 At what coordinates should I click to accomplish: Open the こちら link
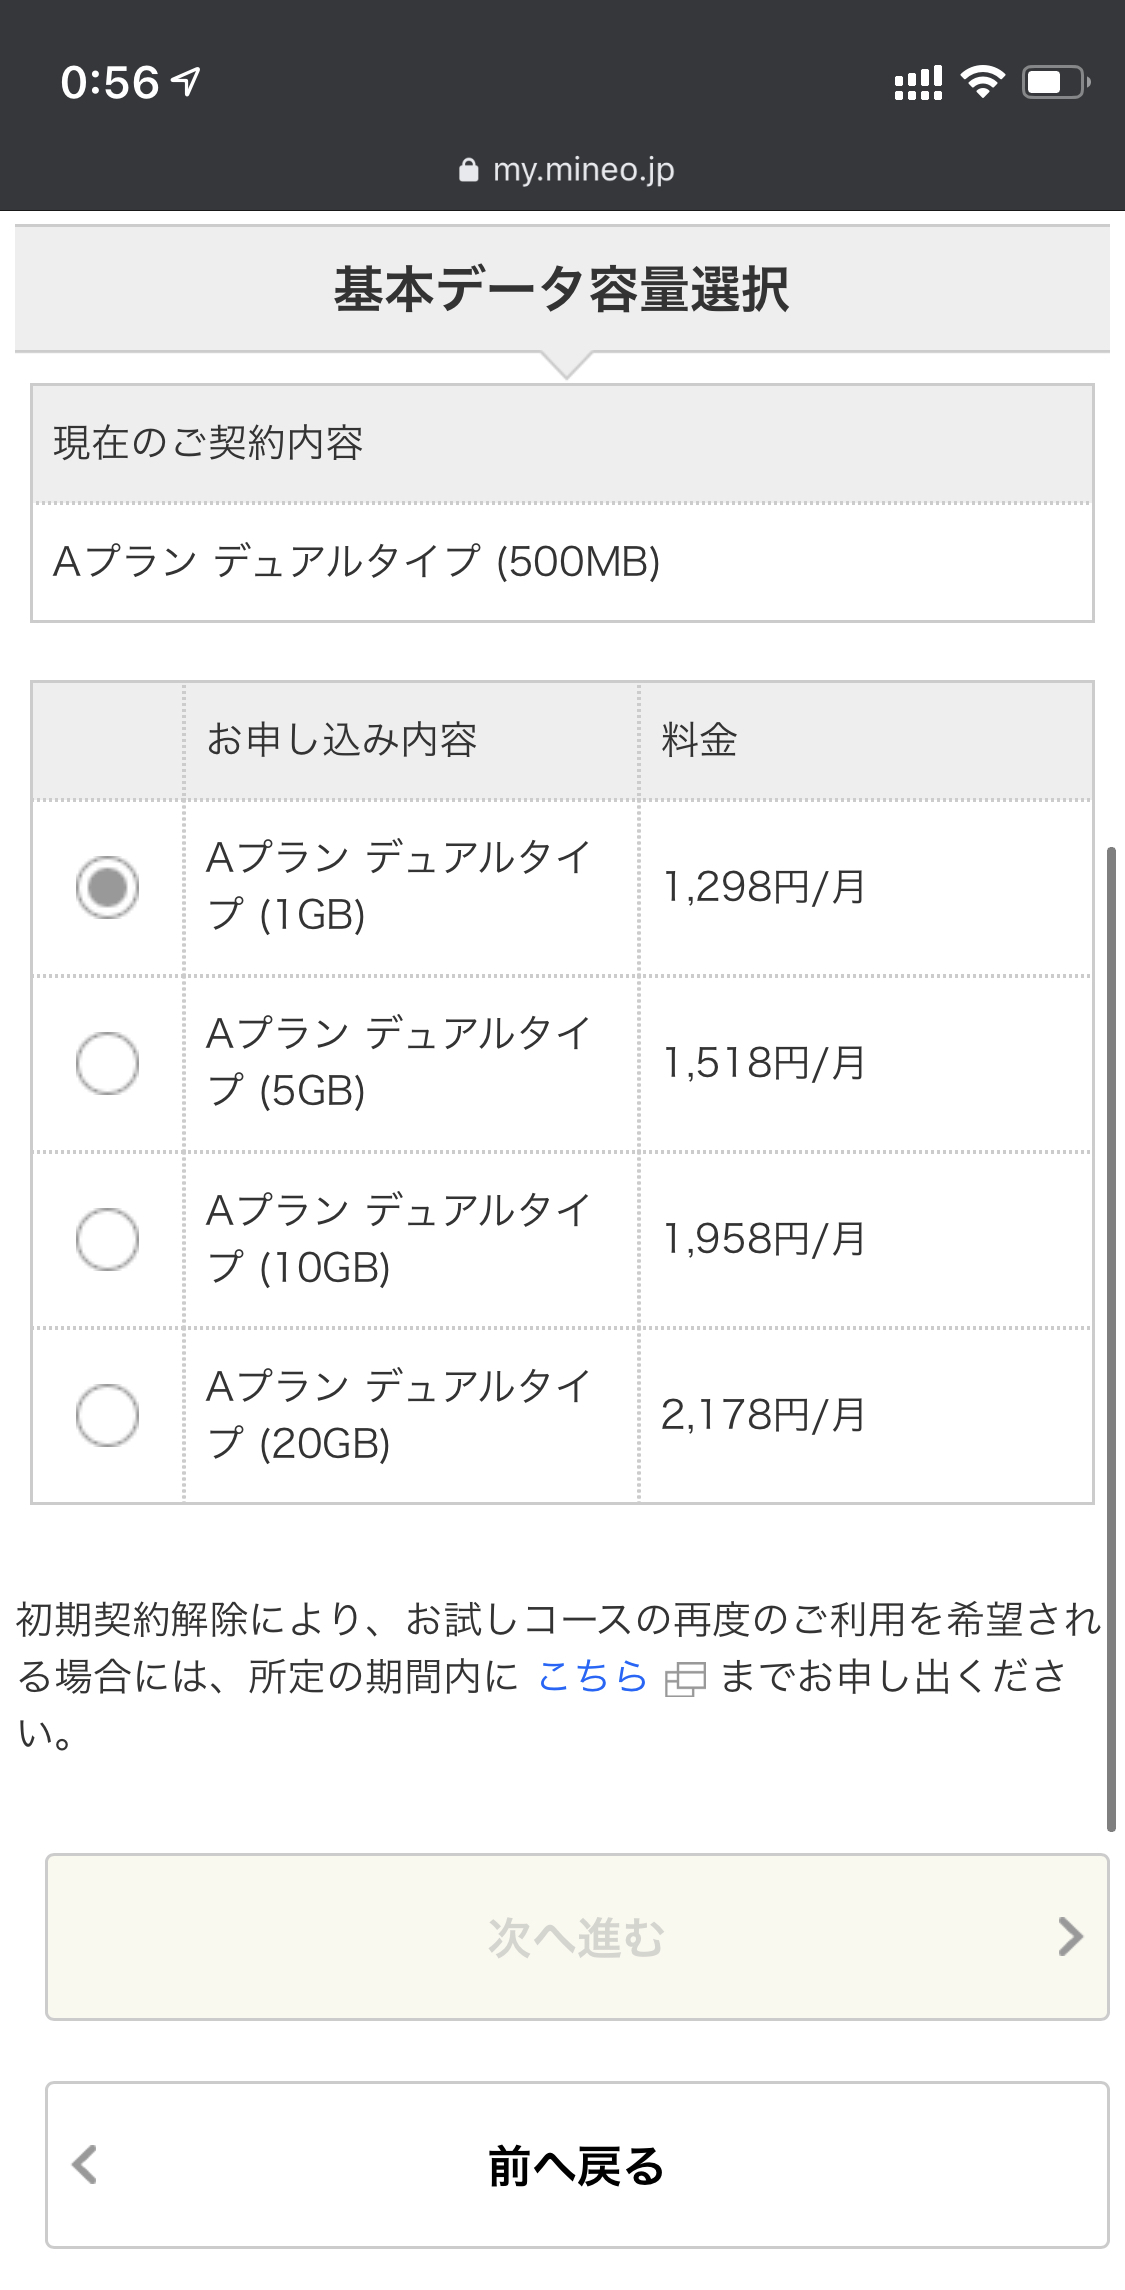pyautogui.click(x=592, y=1677)
